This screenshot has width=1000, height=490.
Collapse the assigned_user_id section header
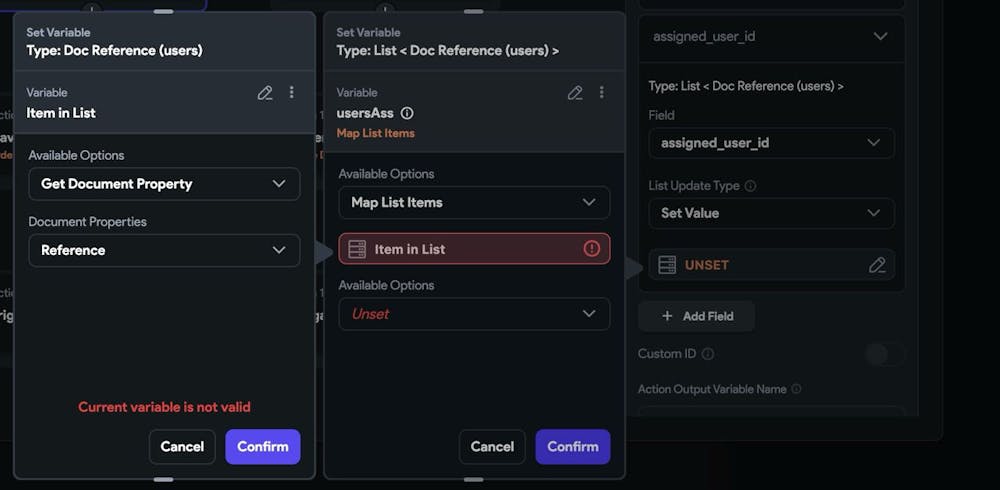coord(880,36)
